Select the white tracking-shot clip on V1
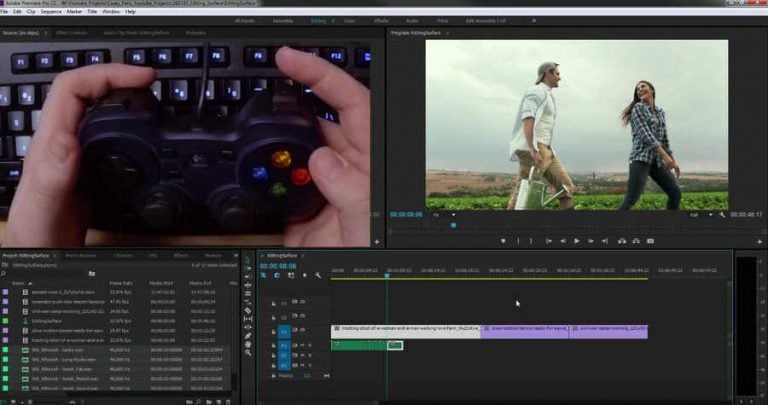The height and width of the screenshot is (405, 768). [406, 332]
